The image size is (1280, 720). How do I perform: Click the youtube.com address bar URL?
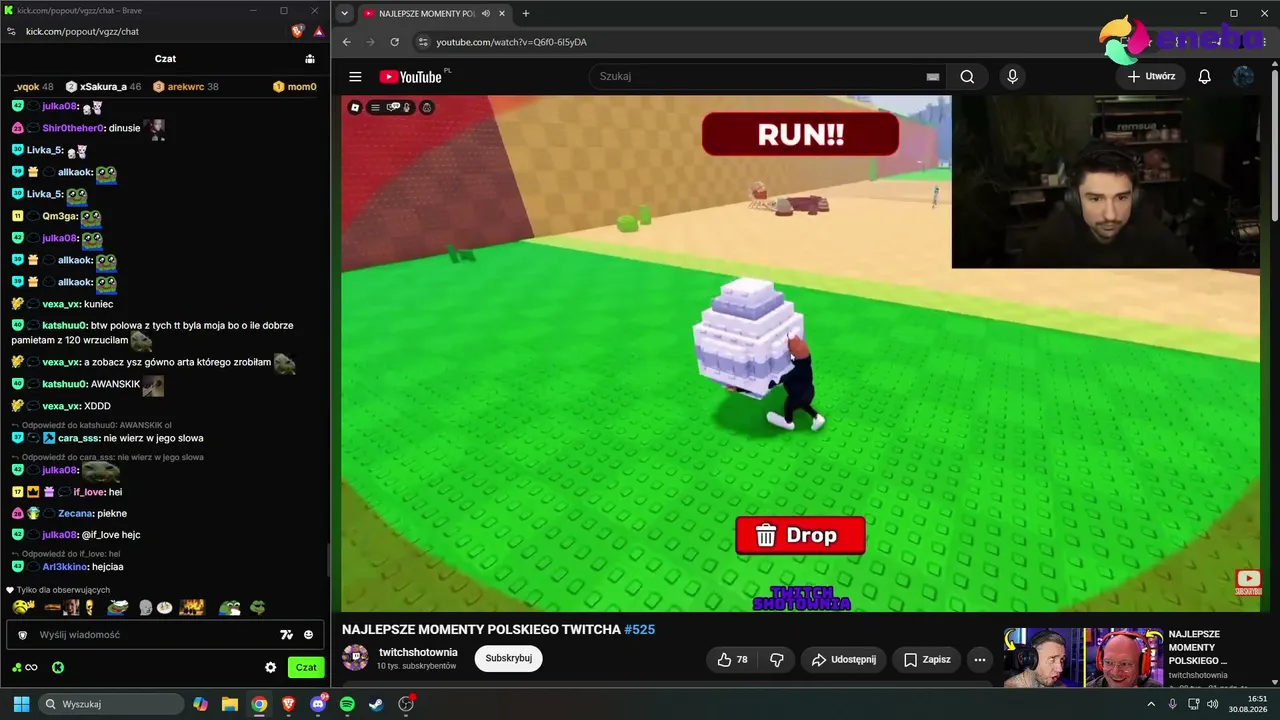[x=511, y=42]
